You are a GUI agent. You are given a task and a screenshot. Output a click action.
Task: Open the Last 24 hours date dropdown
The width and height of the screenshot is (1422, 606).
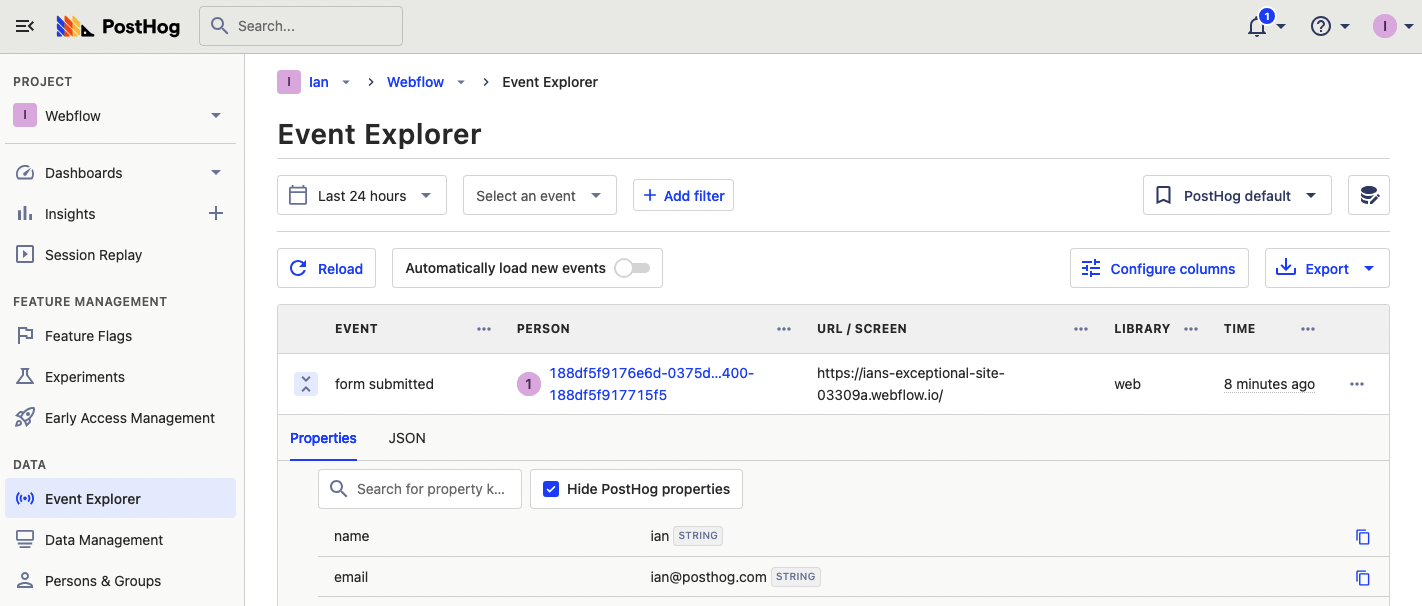(361, 196)
